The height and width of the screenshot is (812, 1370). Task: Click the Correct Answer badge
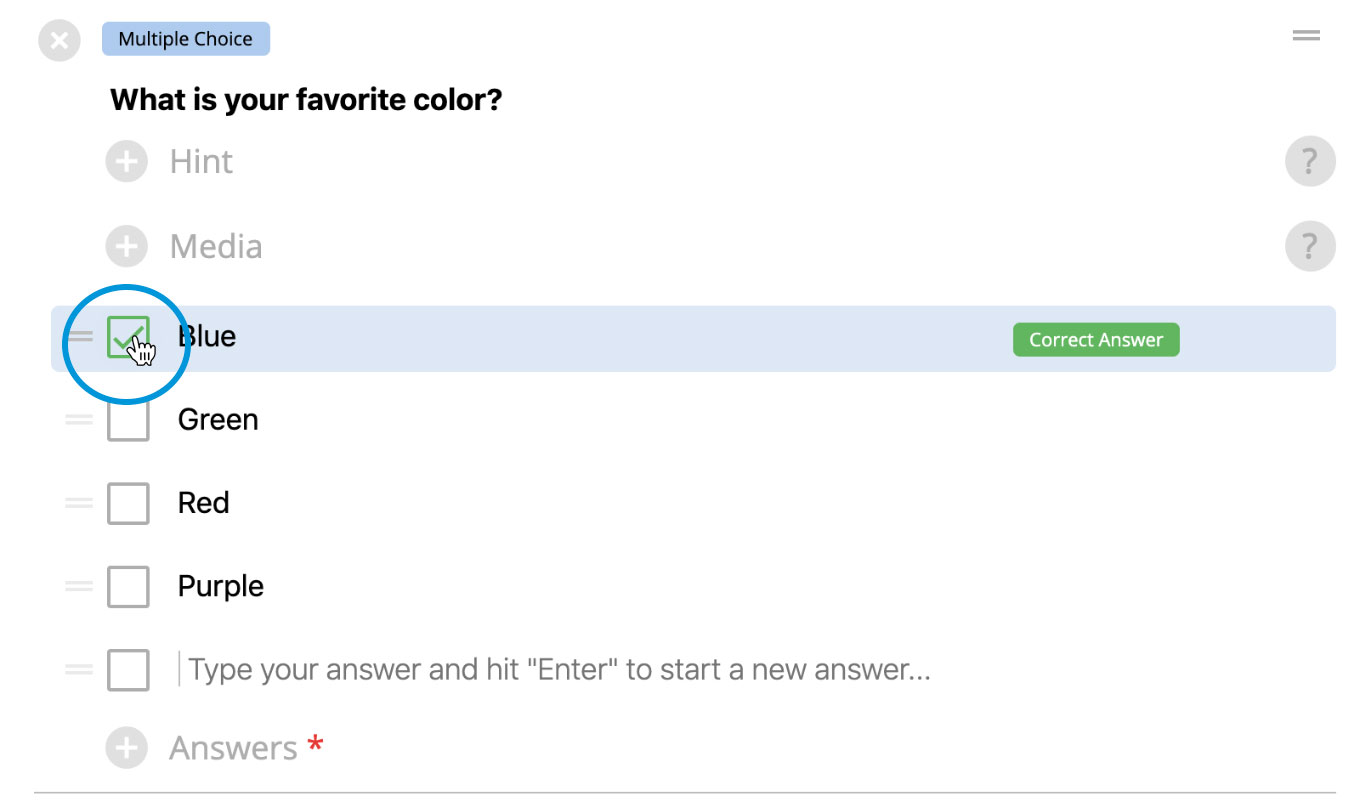1096,340
